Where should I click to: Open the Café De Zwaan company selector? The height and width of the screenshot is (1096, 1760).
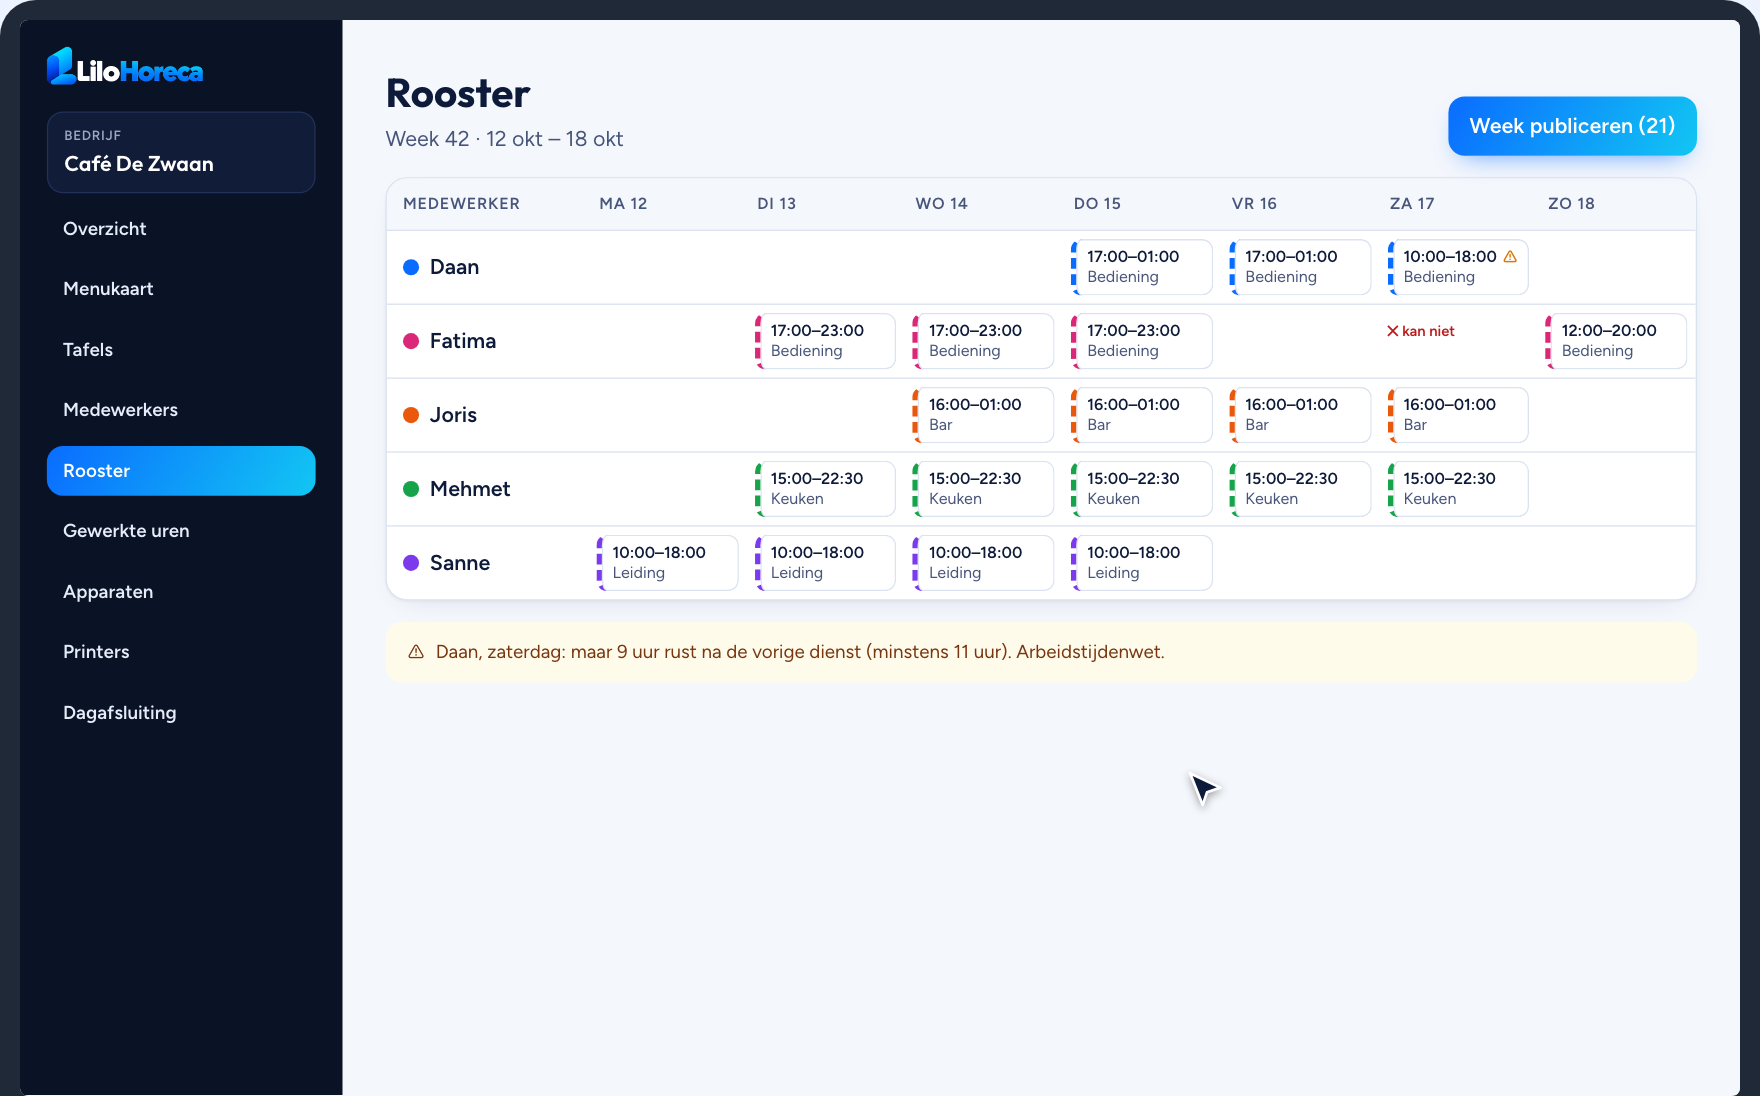click(181, 152)
